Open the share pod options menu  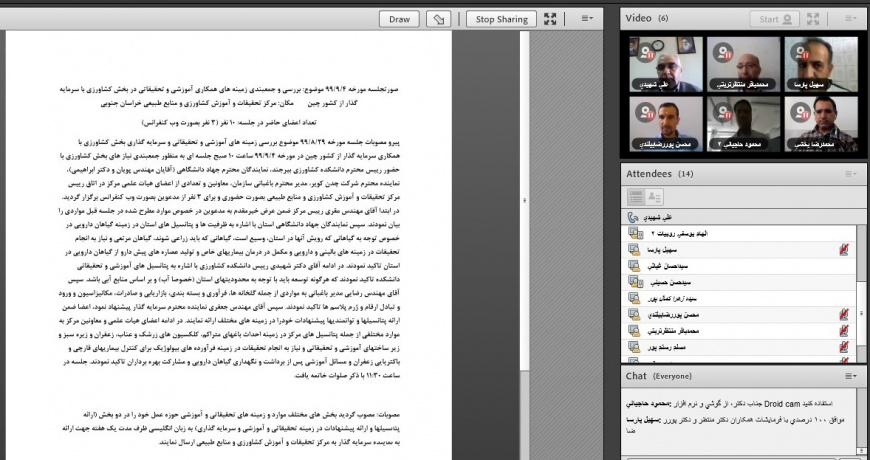[x=587, y=19]
